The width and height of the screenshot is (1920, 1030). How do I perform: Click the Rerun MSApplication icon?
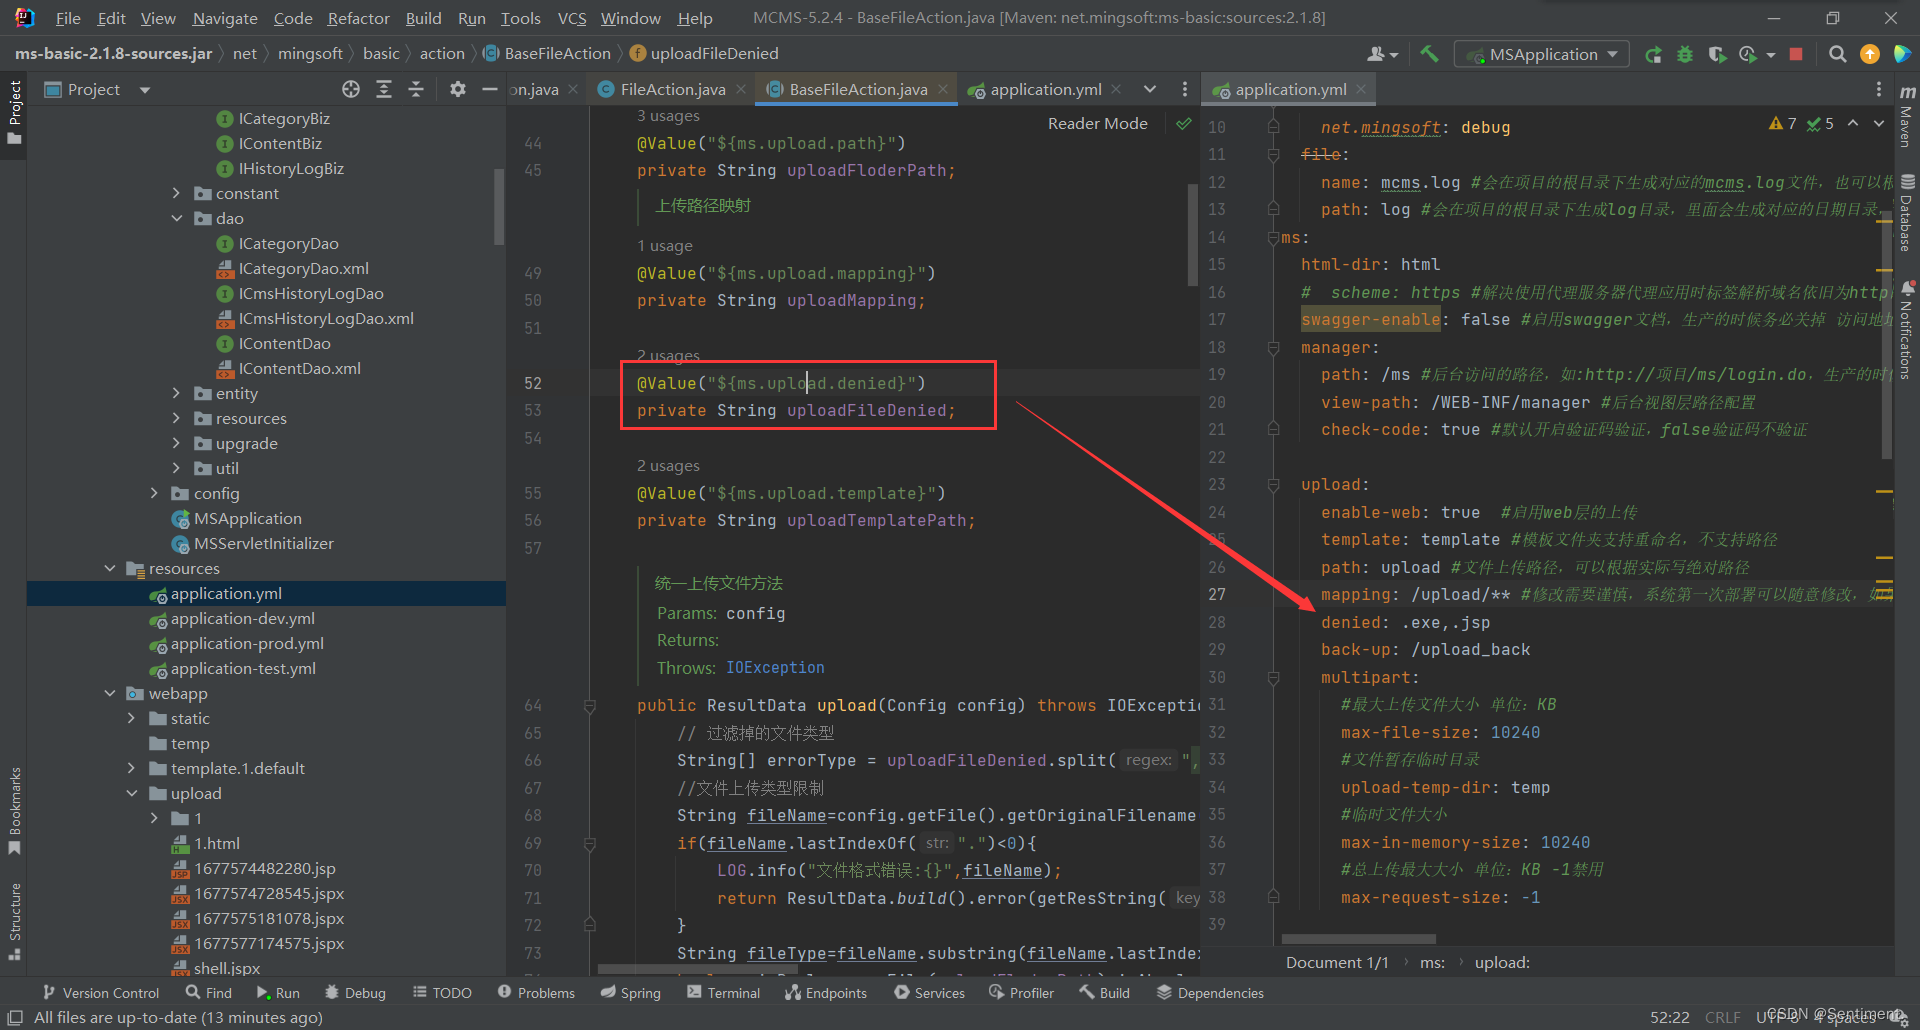point(1653,54)
